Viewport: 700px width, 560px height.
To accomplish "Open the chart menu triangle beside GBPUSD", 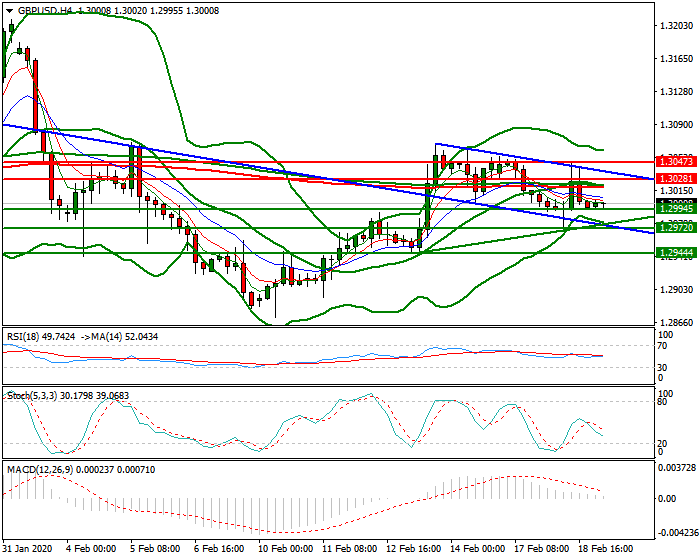I will point(9,11).
